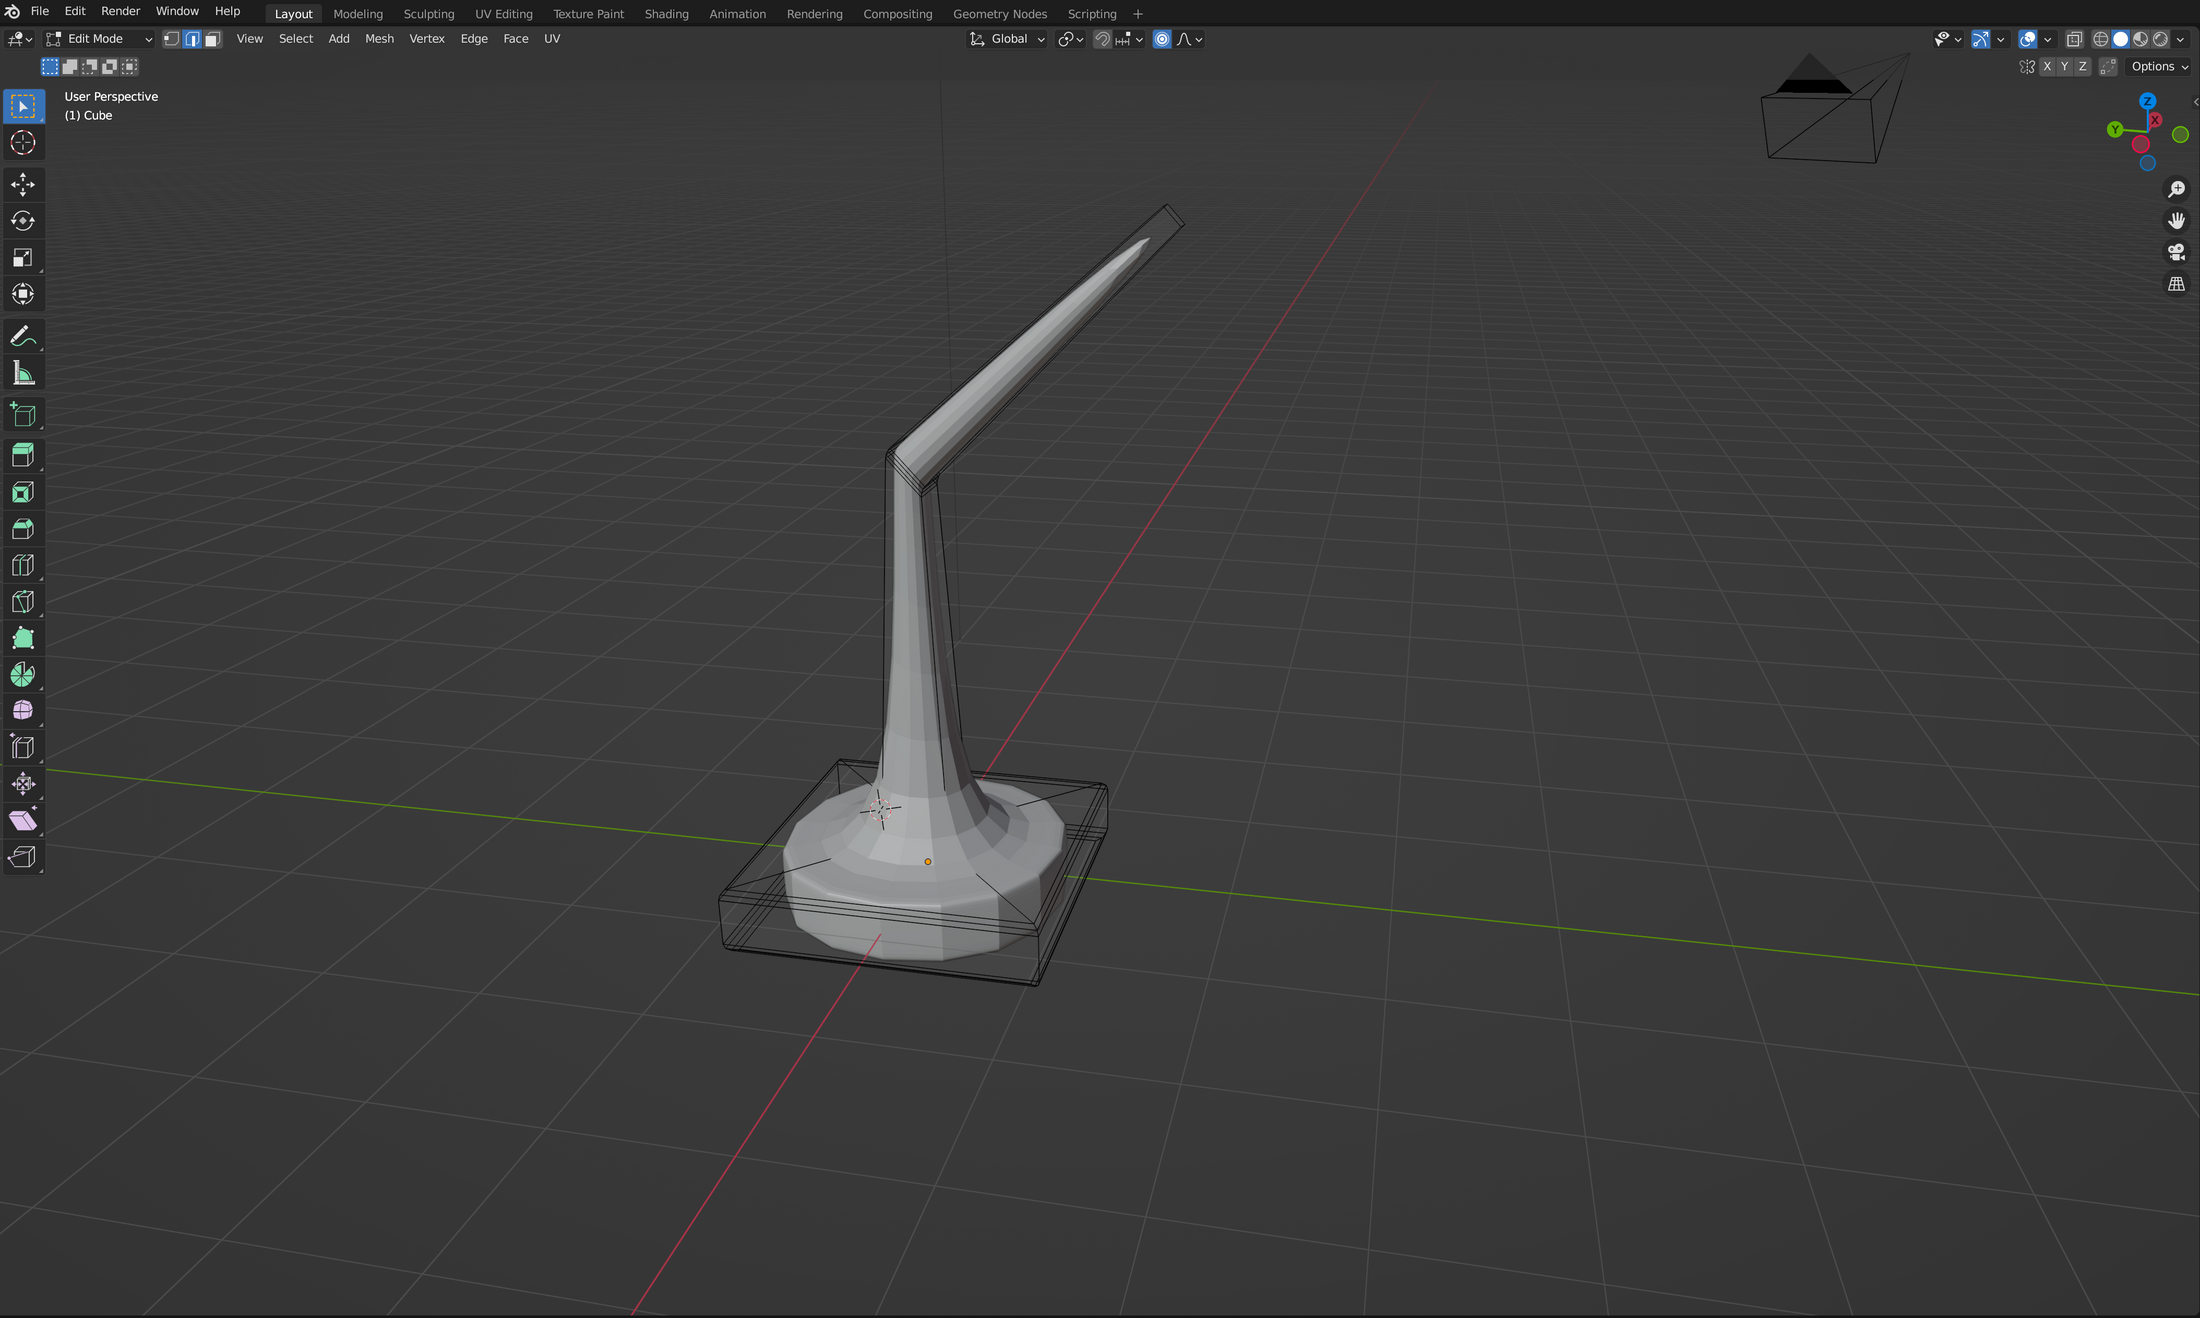Click the Render menu in top bar
The image size is (2200, 1318).
pyautogui.click(x=120, y=11)
